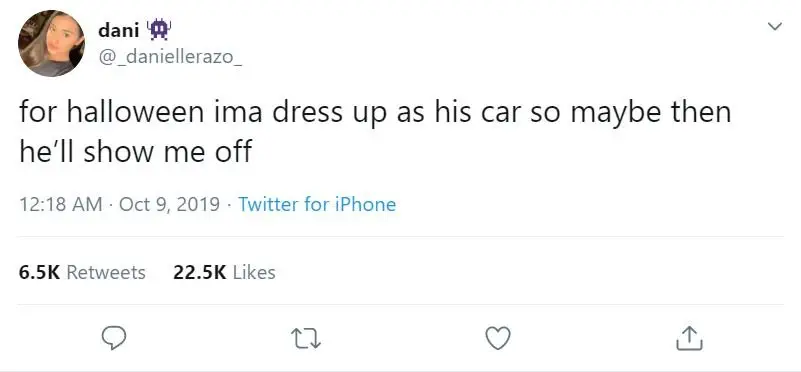
Task: Open dani's round profile picture
Action: tap(51, 43)
